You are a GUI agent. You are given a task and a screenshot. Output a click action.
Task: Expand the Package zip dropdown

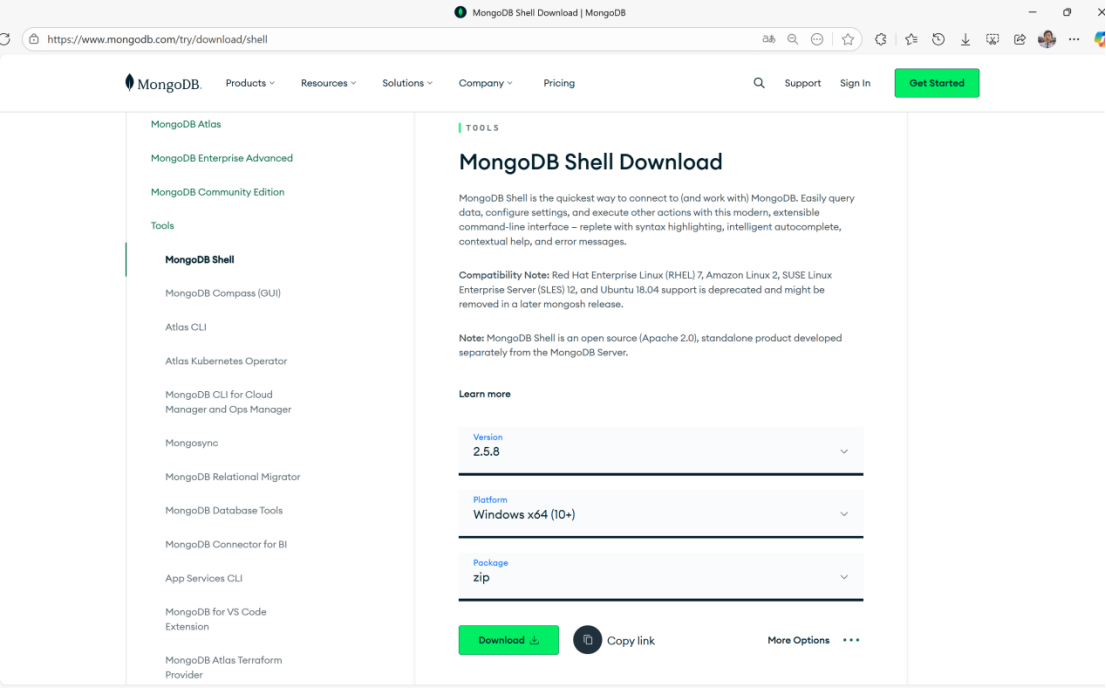click(661, 577)
